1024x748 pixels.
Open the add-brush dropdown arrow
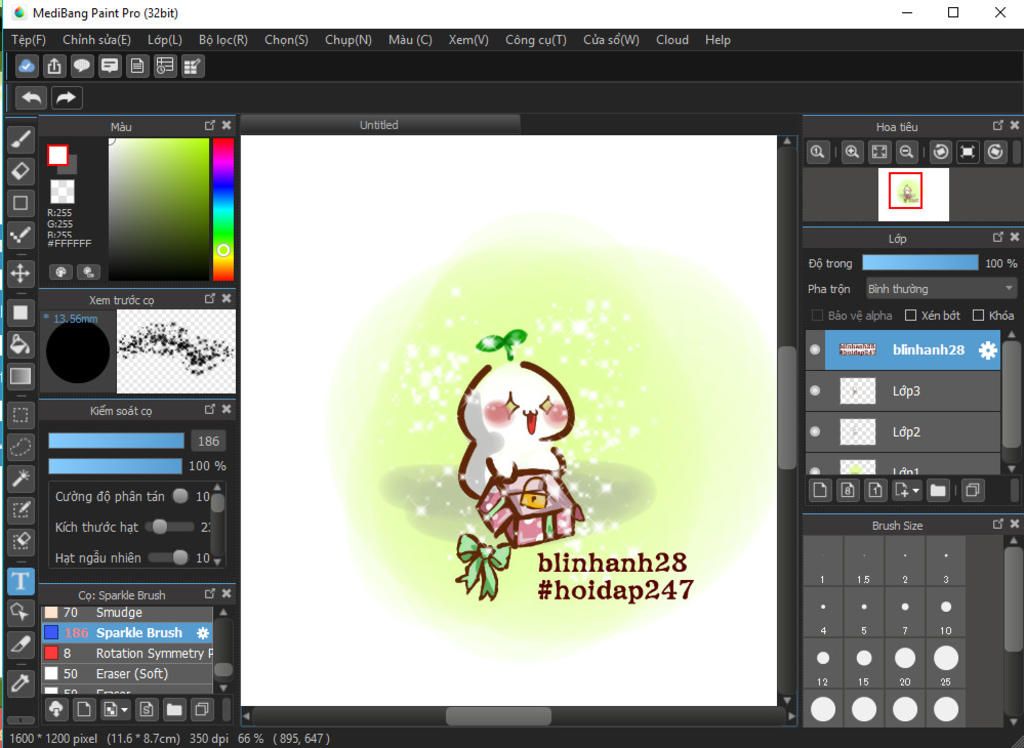click(124, 710)
